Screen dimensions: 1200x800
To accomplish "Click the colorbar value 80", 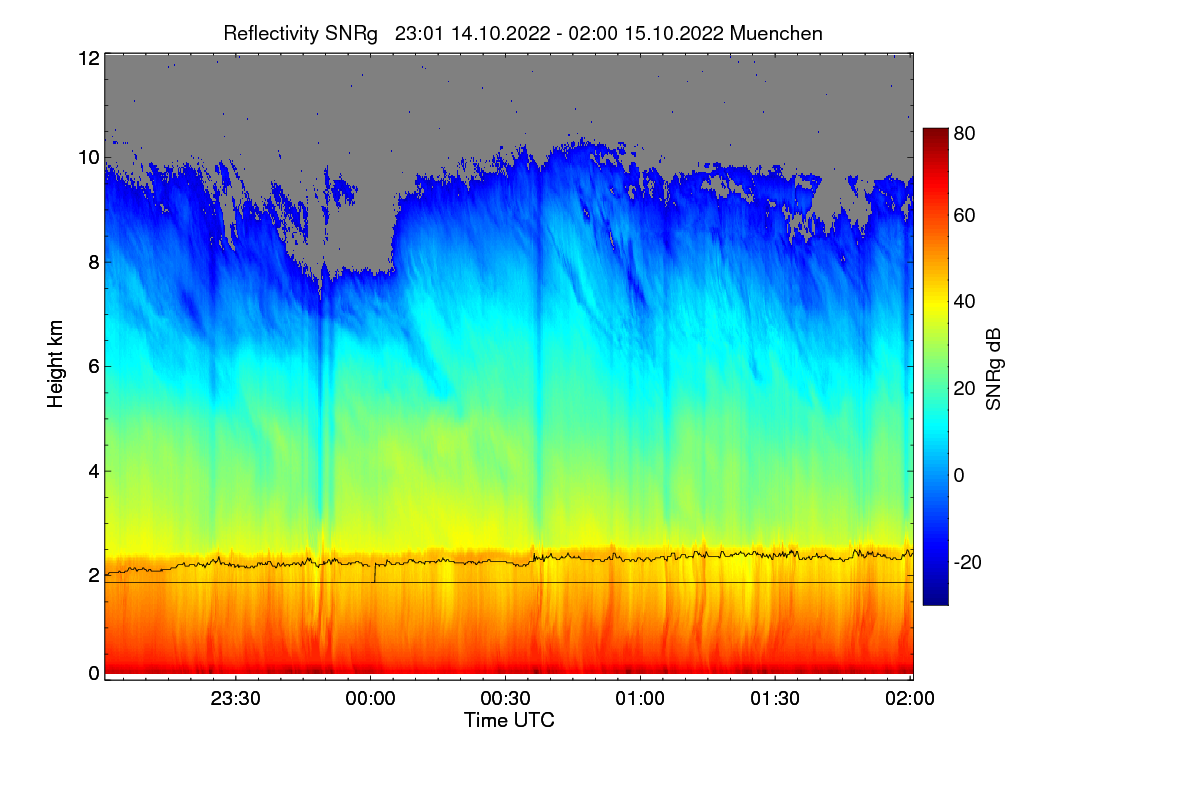I will click(965, 133).
